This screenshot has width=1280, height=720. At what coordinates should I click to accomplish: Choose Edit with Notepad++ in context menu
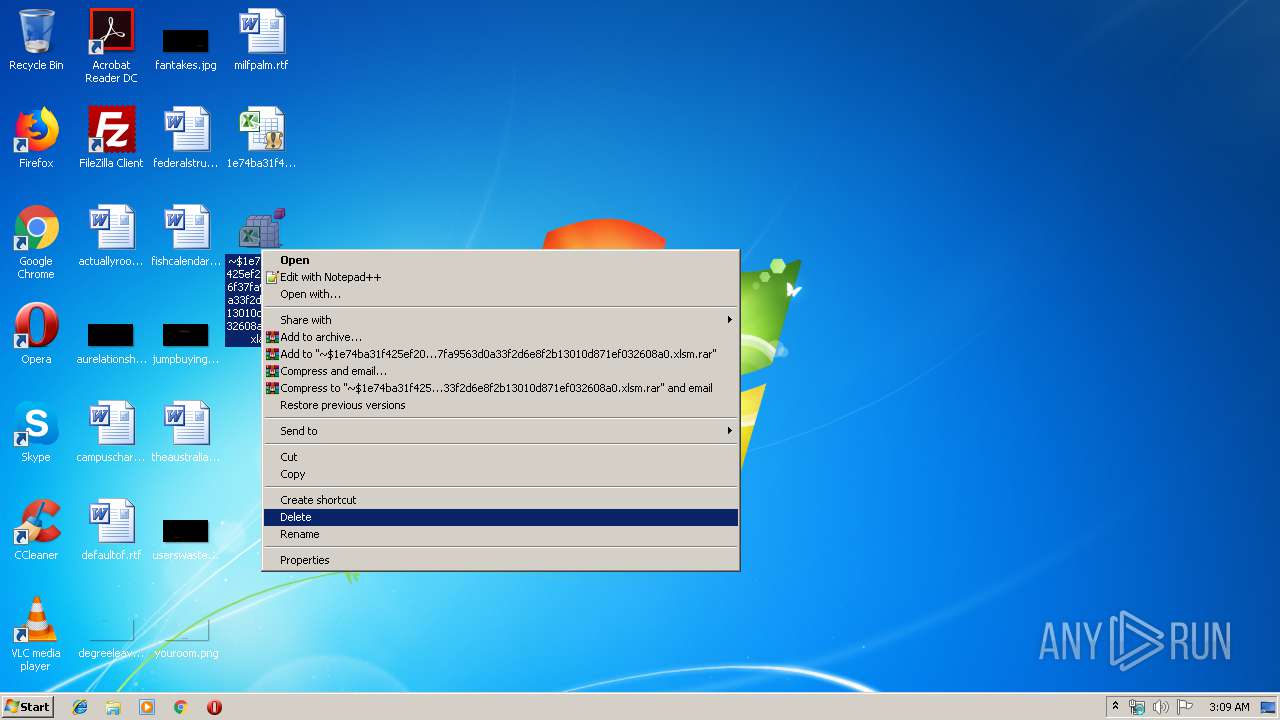pyautogui.click(x=500, y=277)
